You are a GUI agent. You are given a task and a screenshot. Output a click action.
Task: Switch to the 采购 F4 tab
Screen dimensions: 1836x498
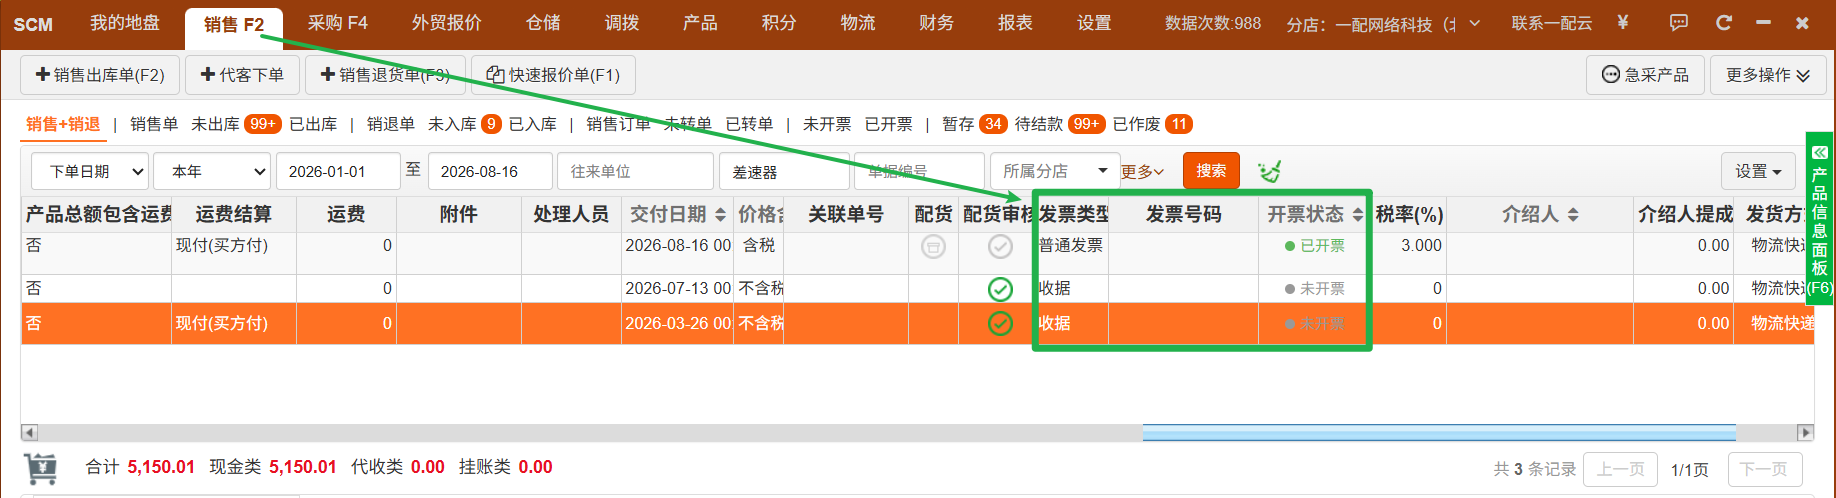coord(338,23)
